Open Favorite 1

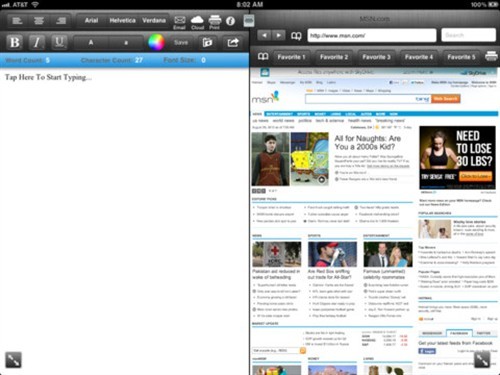(x=291, y=57)
